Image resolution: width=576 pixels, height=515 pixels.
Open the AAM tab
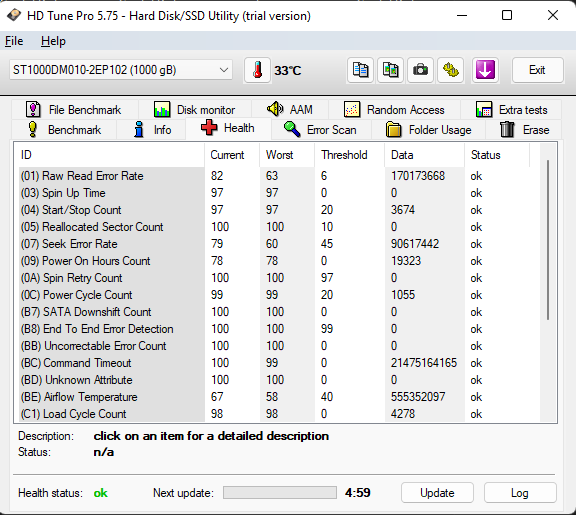click(290, 109)
